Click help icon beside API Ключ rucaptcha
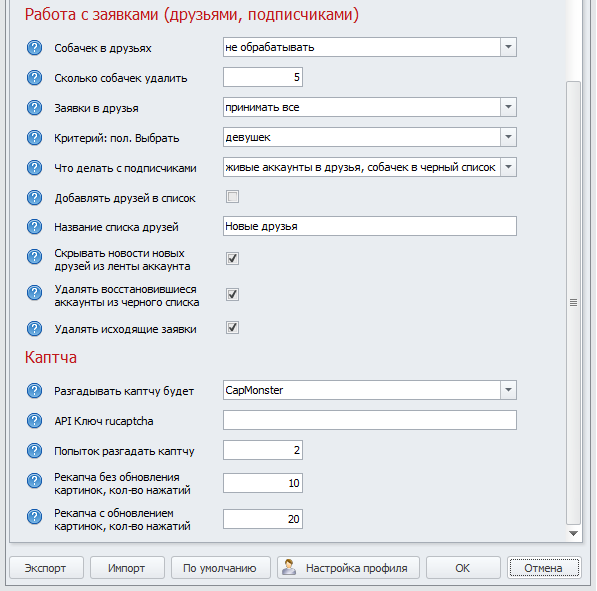The width and height of the screenshot is (597, 591). (x=34, y=421)
